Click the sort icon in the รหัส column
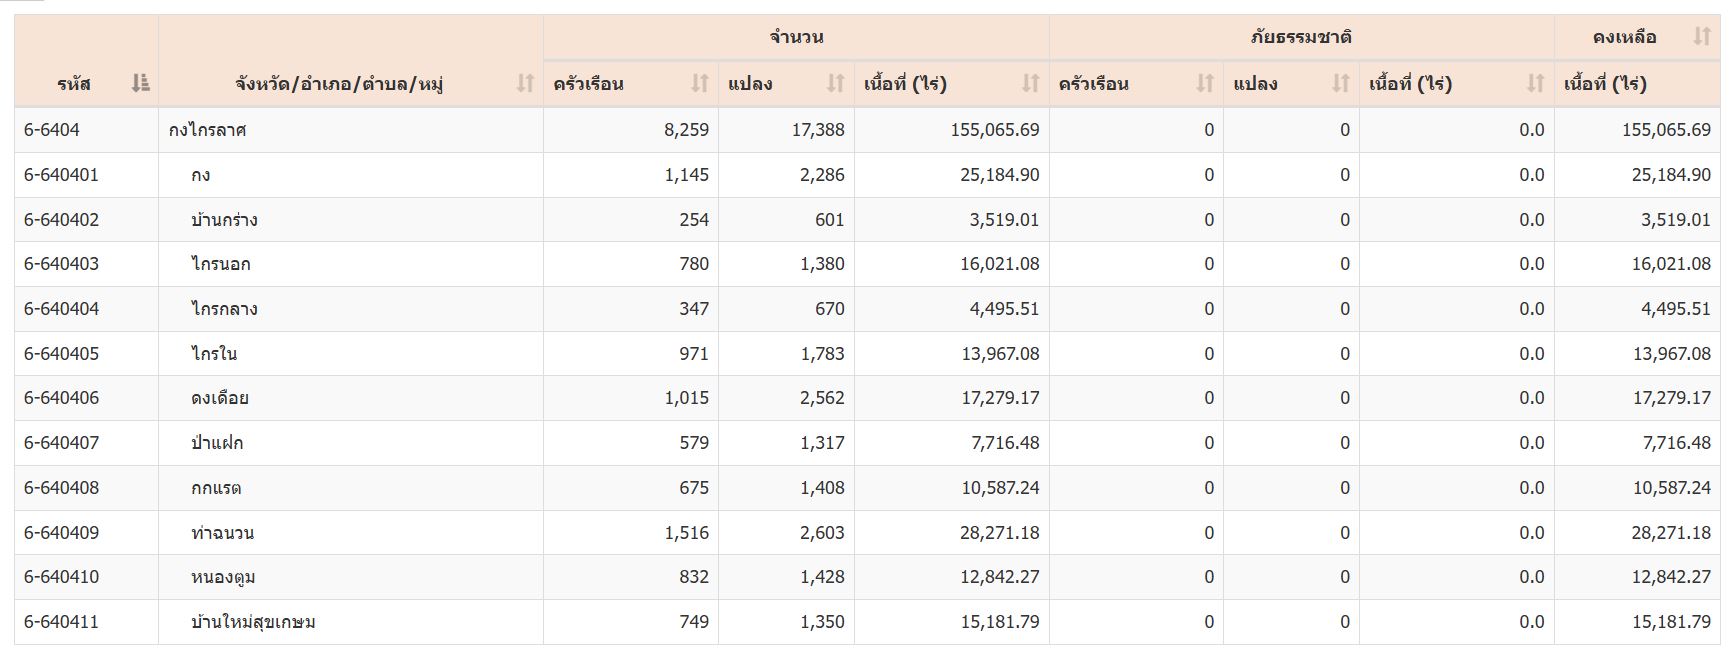1734x661 pixels. coord(140,83)
